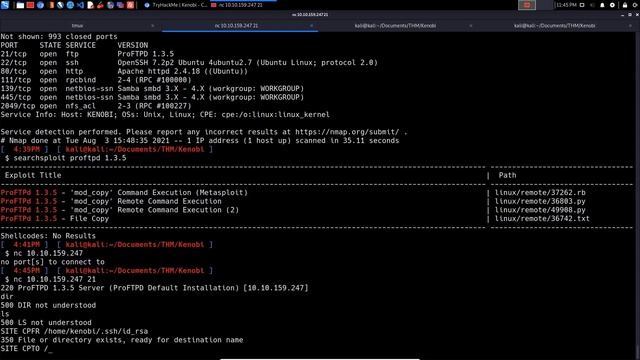Open the power manager tray icon
The height and width of the screenshot is (360, 640).
(612, 5)
